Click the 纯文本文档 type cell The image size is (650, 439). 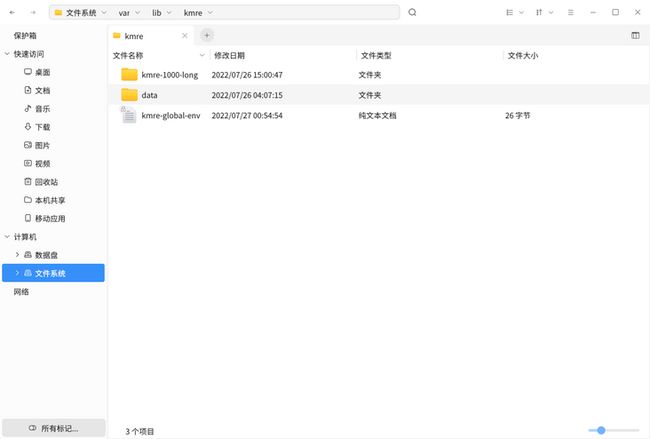[x=377, y=116]
